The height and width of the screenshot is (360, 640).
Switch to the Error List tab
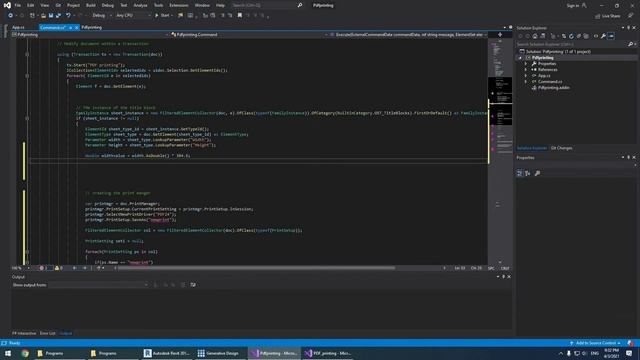(48, 333)
